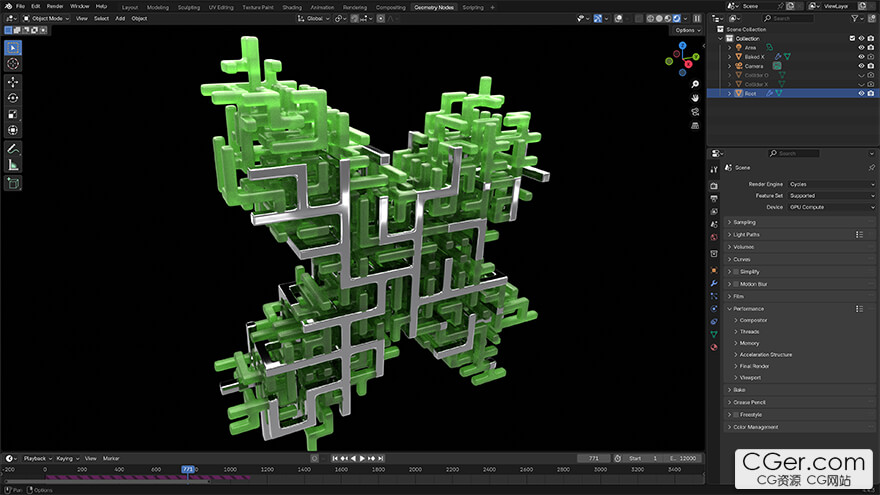Tick the Simplify checkbox

pos(736,271)
